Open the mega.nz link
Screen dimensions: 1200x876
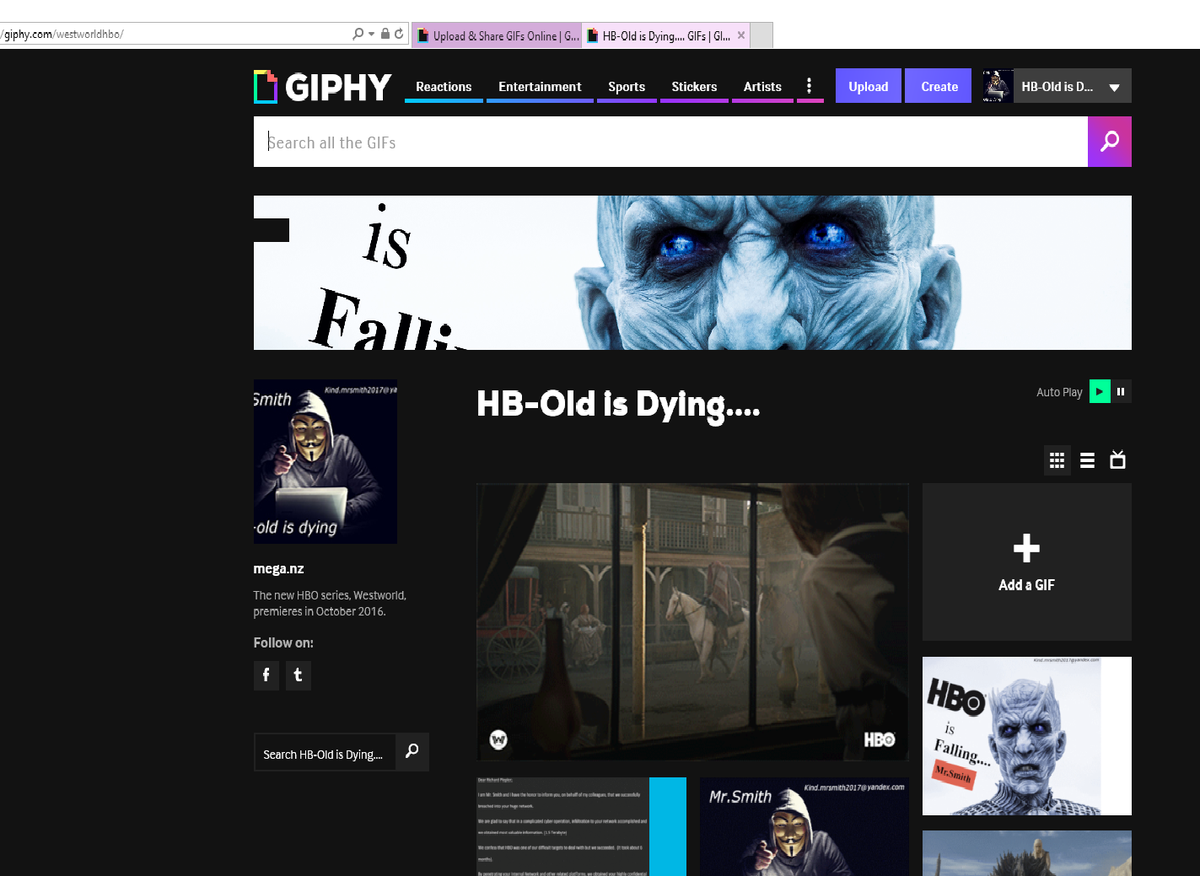(279, 569)
